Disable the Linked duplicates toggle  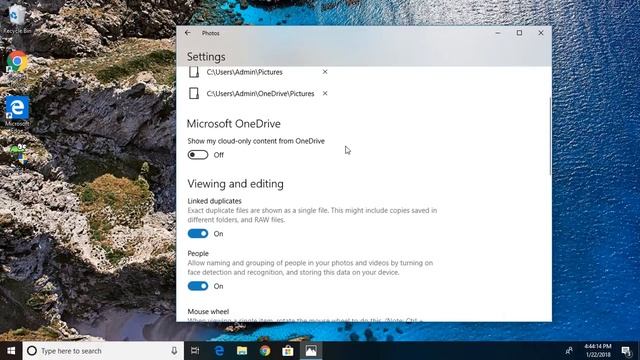tap(198, 233)
